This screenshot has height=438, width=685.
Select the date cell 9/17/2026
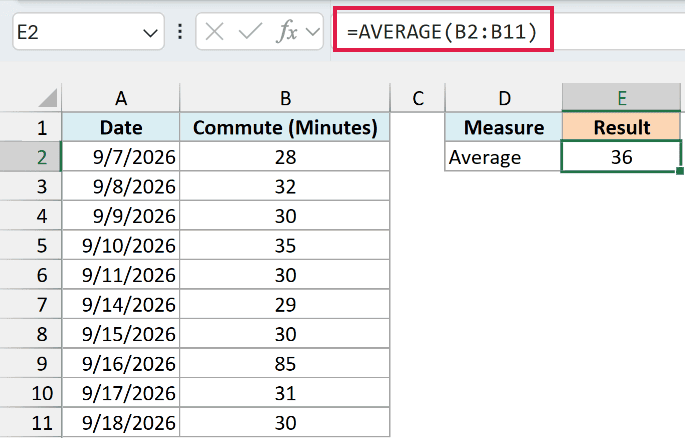click(x=121, y=393)
